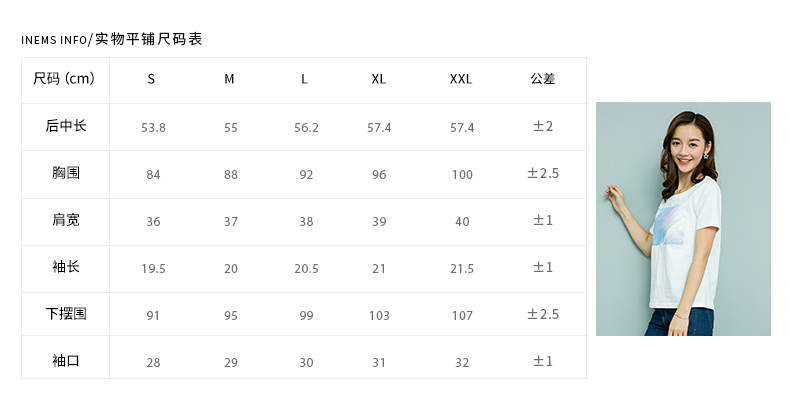
Task: Select the 后中长 row label
Action: 66,126
